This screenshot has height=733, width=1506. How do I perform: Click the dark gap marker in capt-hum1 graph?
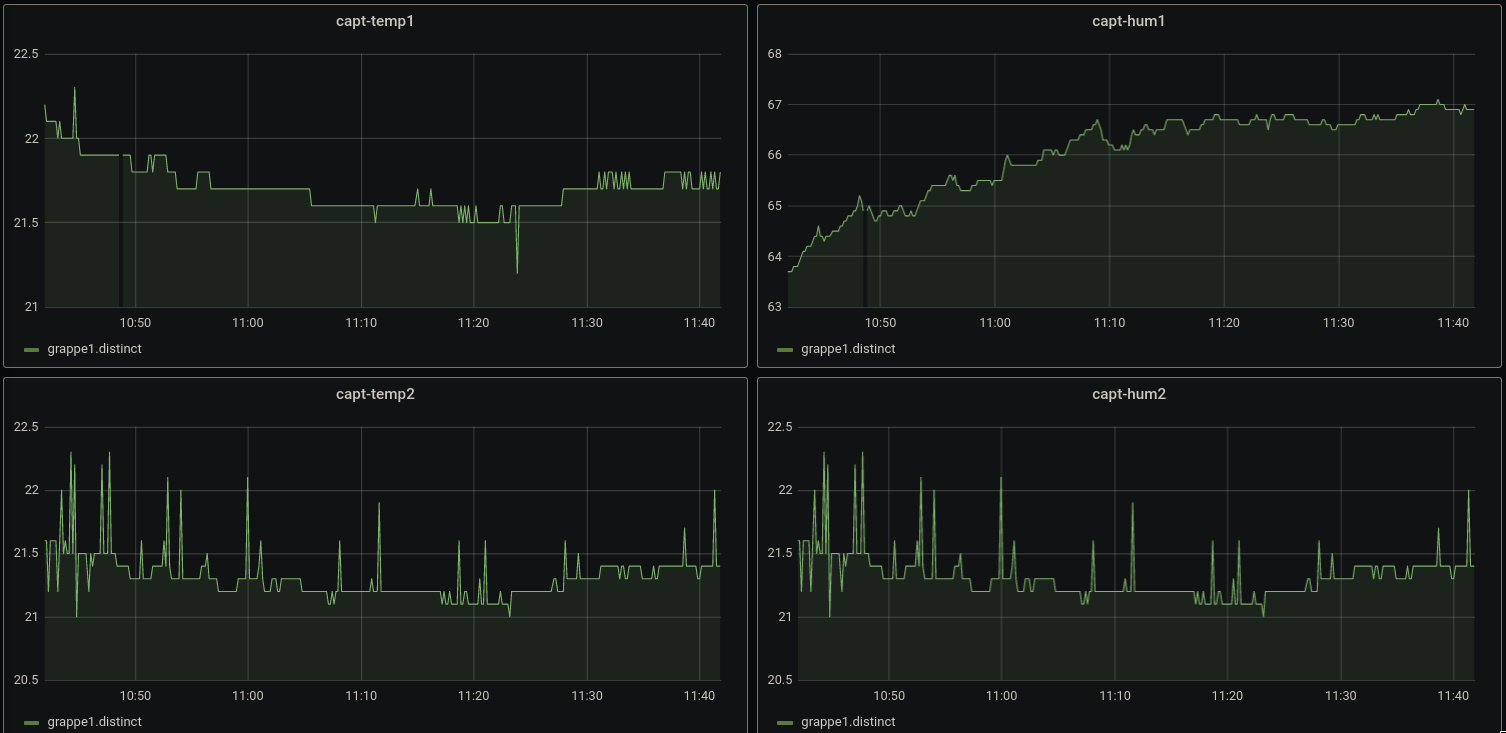(x=865, y=257)
